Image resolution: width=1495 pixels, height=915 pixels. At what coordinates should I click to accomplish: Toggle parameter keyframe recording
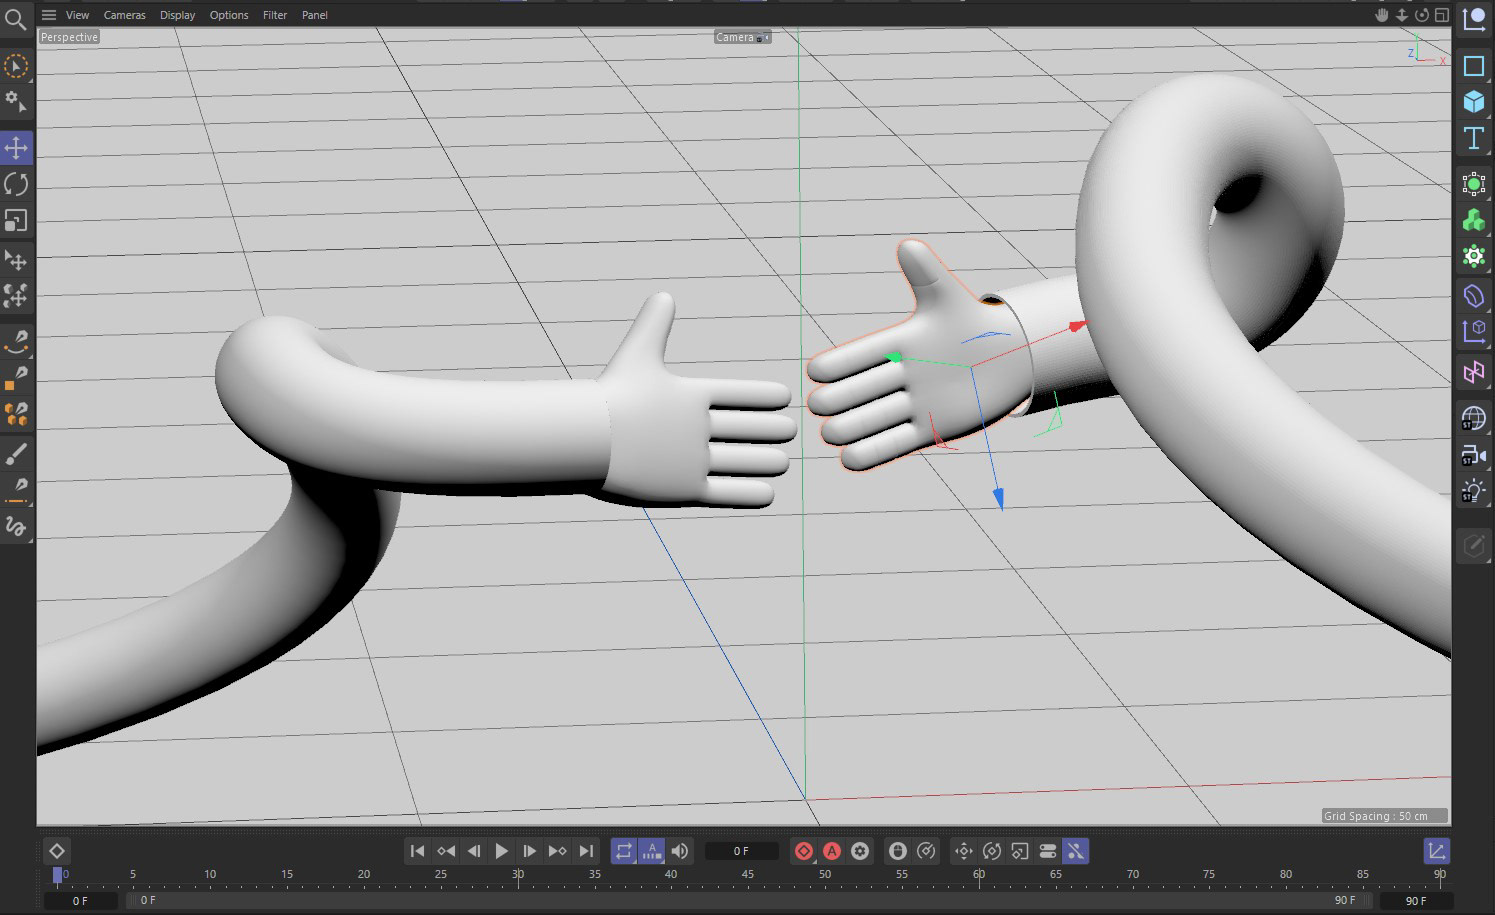pyautogui.click(x=1048, y=851)
